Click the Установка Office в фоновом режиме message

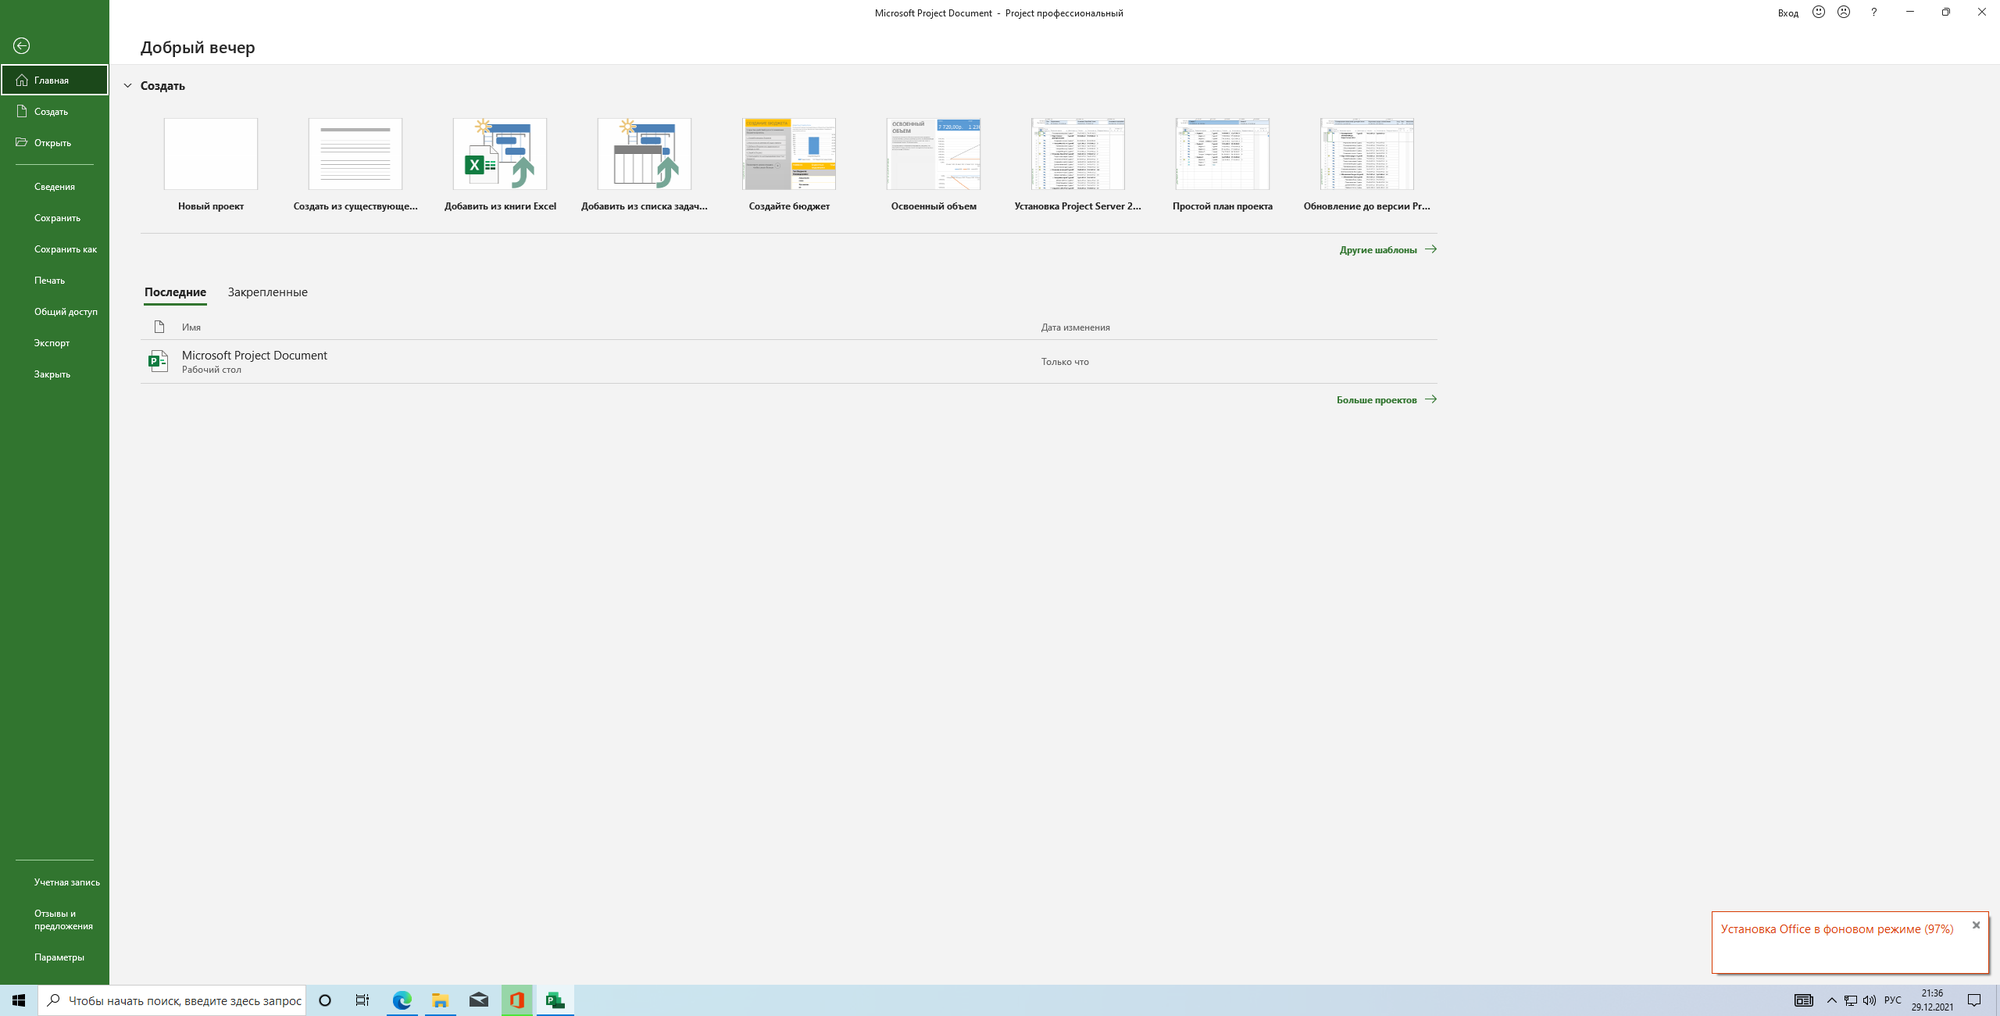point(1837,929)
